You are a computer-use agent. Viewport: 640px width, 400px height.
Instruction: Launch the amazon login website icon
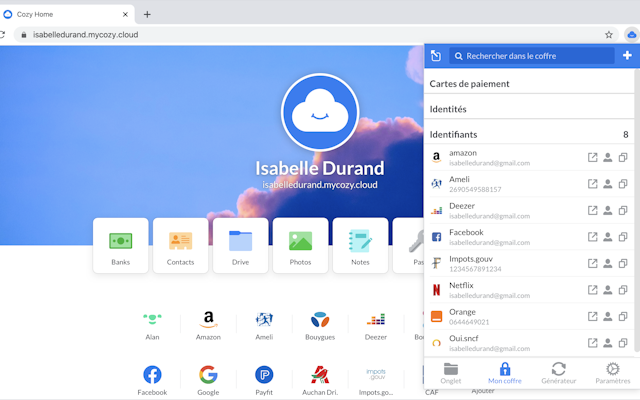point(592,158)
